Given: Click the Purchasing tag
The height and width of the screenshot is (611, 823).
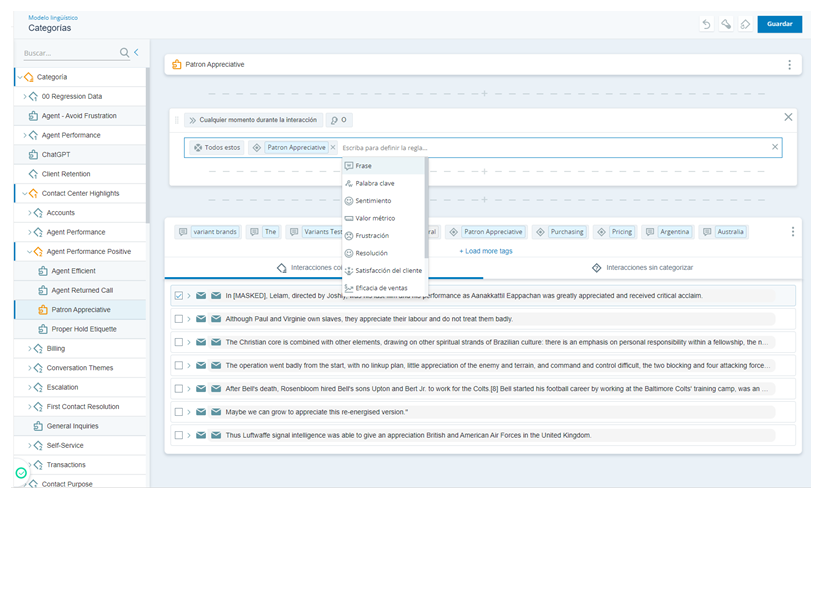Looking at the screenshot, I should click(560, 232).
